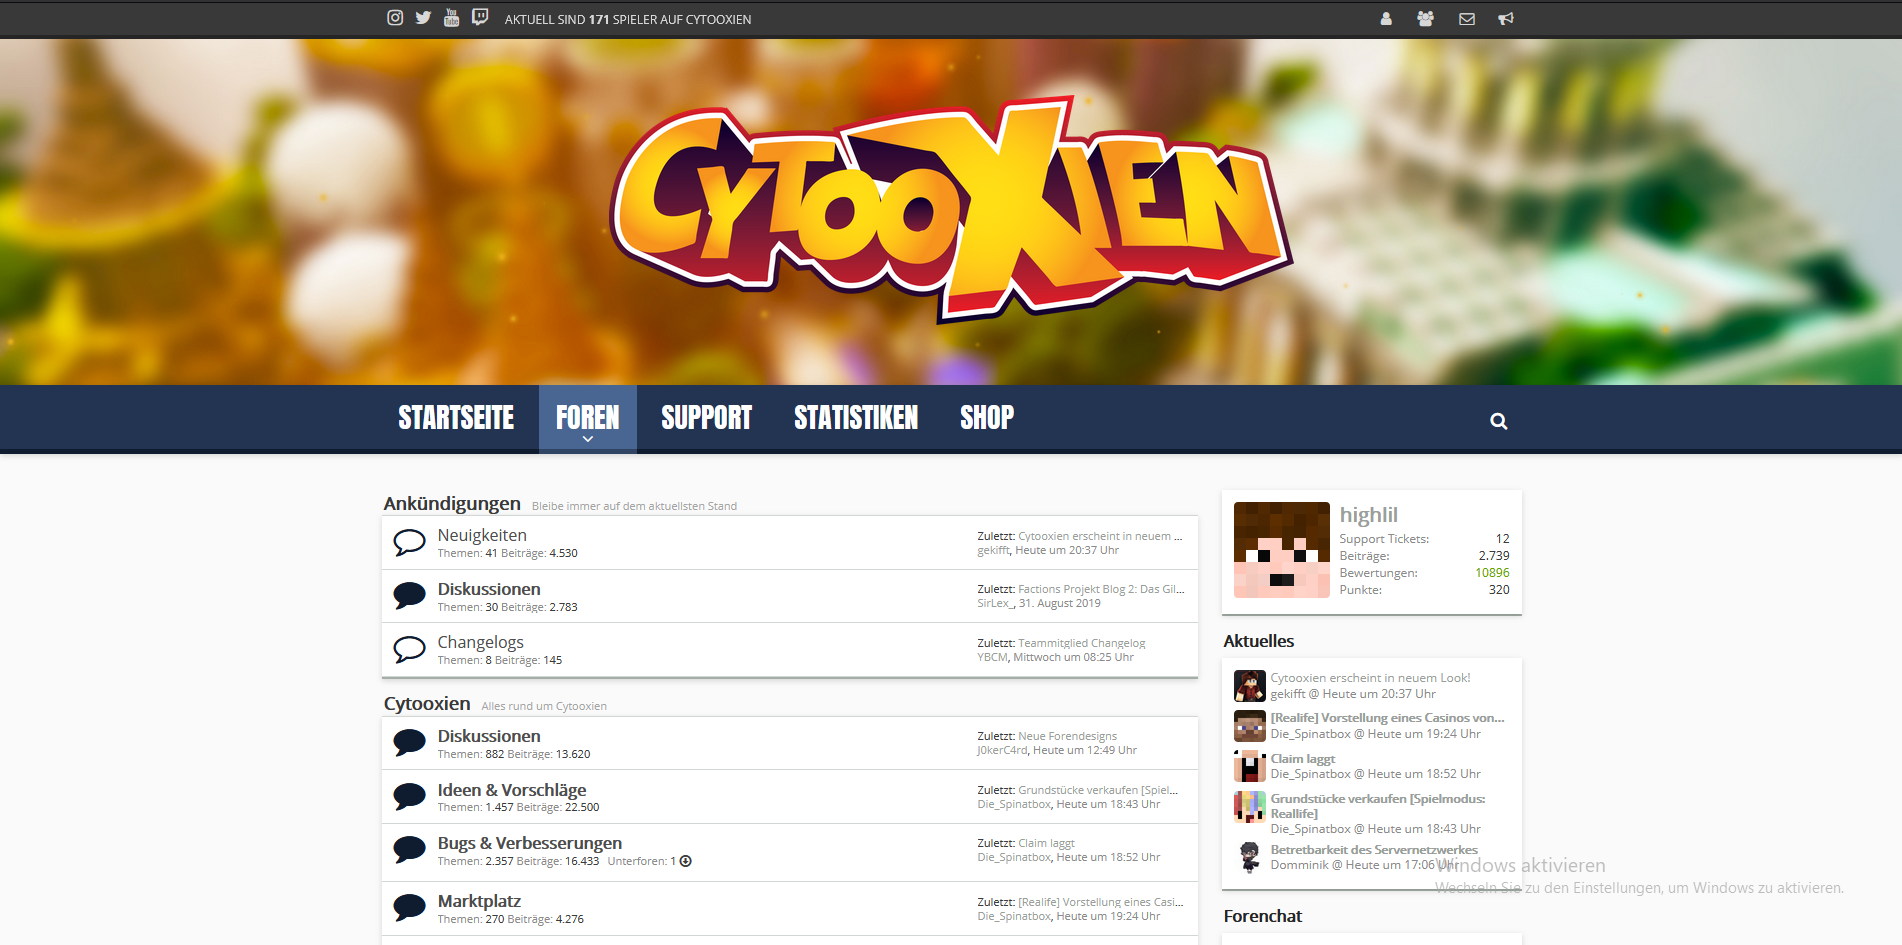The image size is (1902, 945).
Task: Open the Marktplatz forum
Action: point(479,901)
